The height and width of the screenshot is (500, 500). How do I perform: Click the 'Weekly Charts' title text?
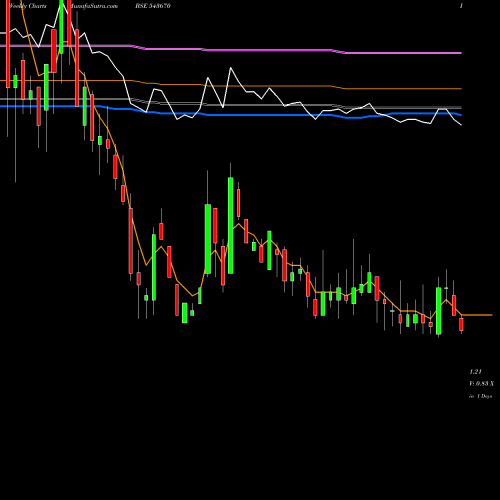pyautogui.click(x=28, y=6)
